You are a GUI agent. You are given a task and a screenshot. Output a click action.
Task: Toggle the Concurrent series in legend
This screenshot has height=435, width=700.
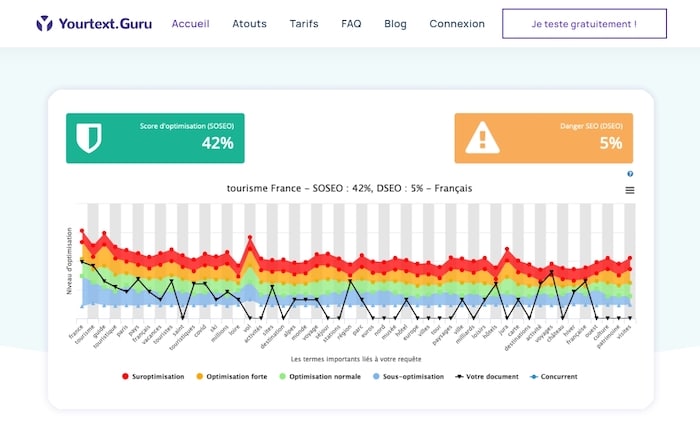[556, 377]
